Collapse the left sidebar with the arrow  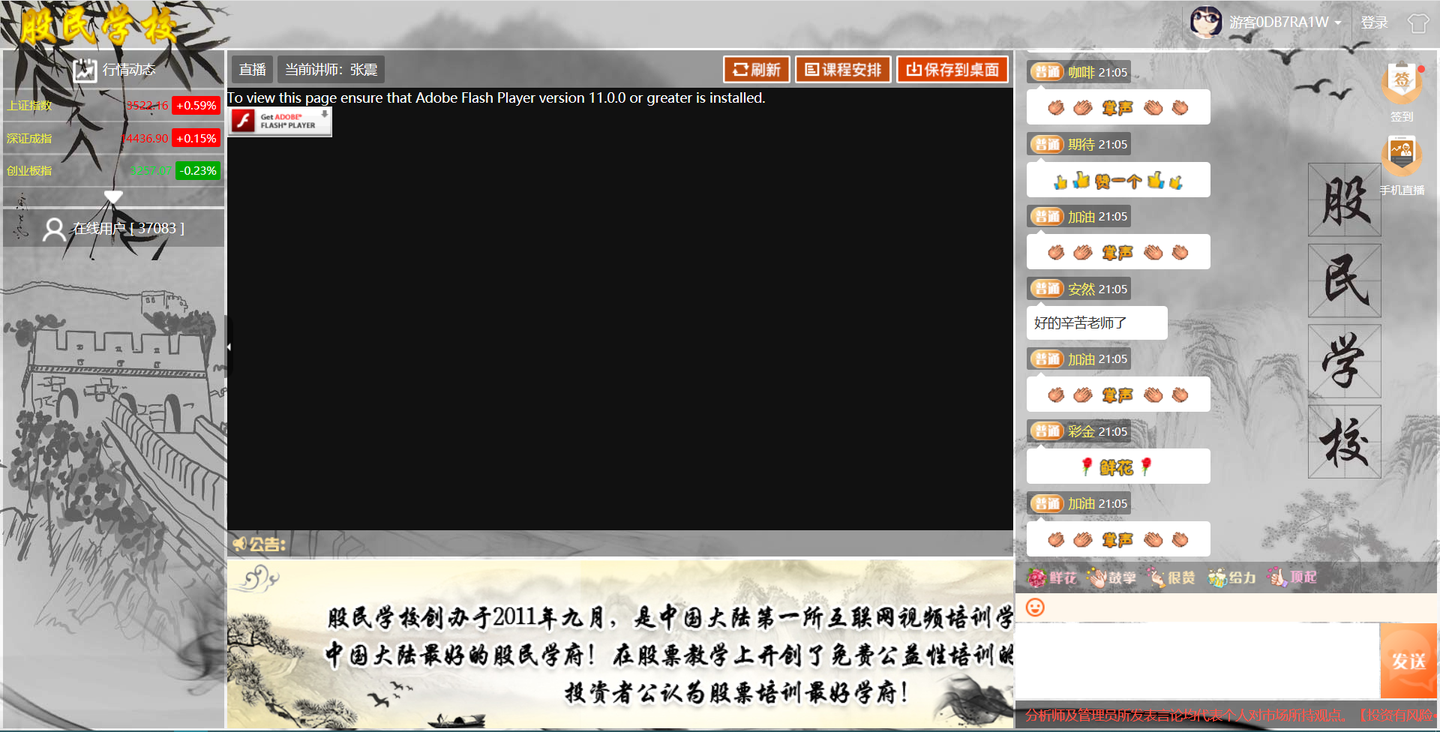[229, 347]
